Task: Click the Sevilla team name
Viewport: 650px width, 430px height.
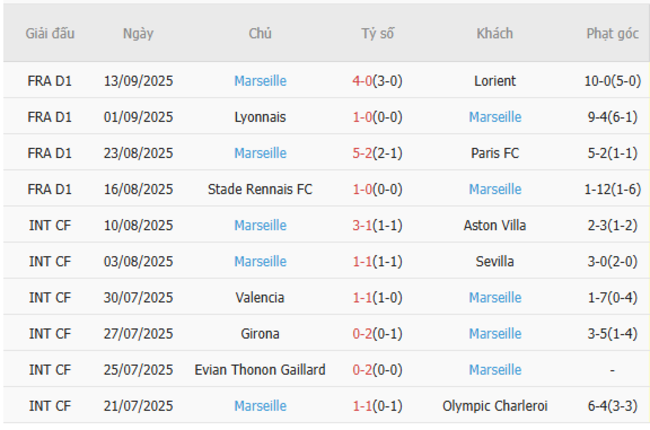Action: point(495,261)
